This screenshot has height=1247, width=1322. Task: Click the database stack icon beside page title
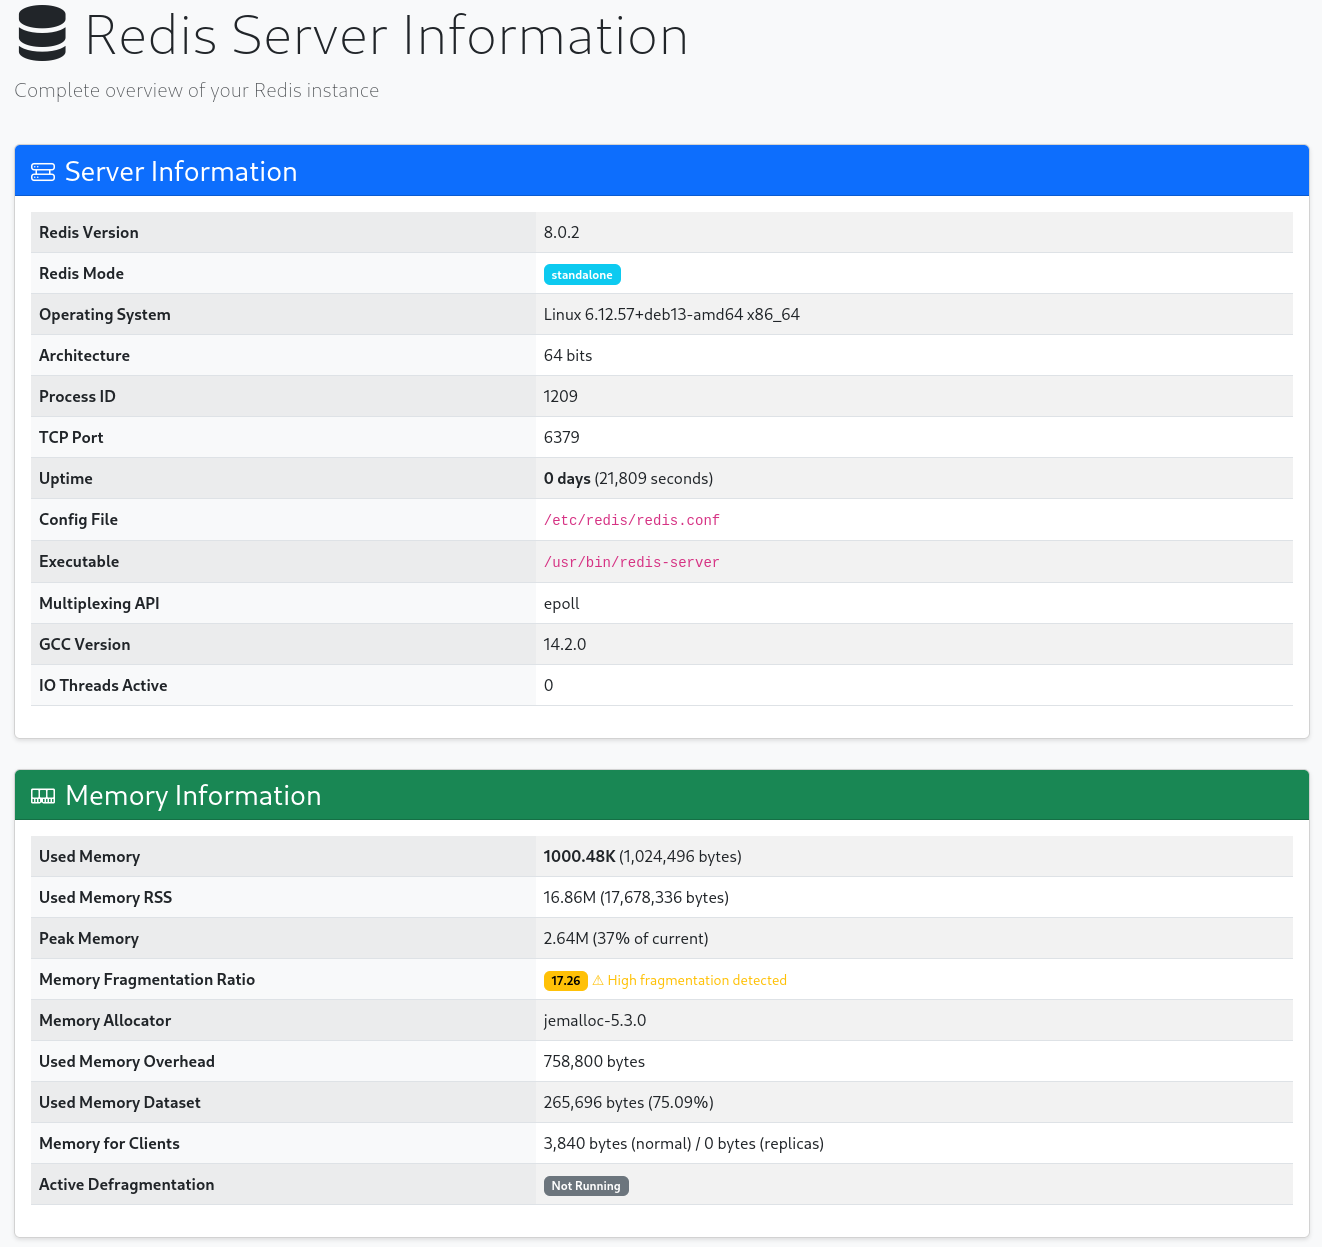click(41, 33)
